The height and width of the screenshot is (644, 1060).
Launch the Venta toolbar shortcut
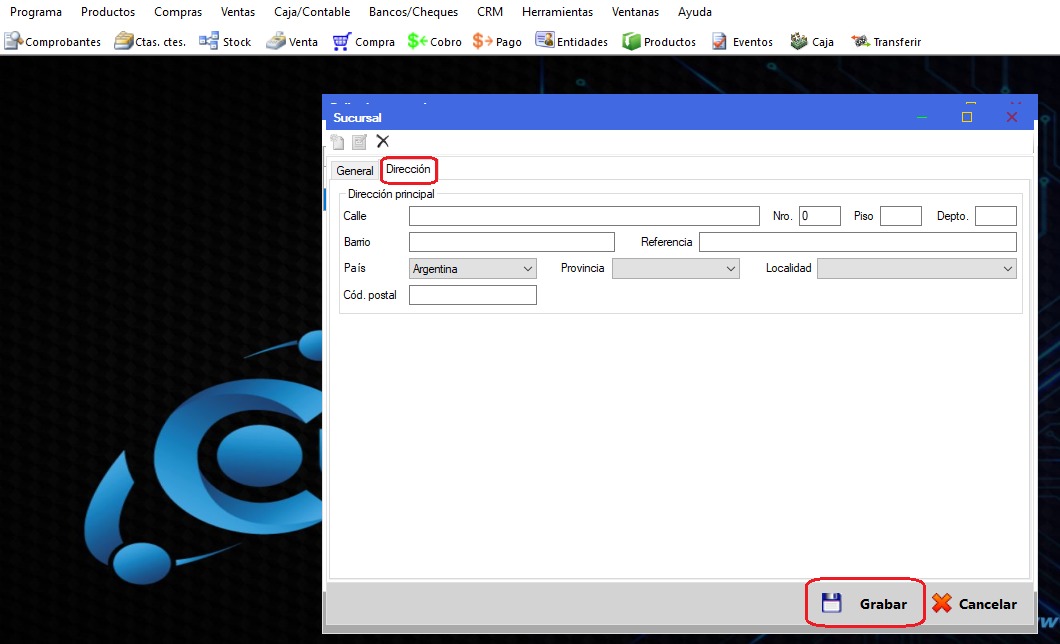click(292, 42)
